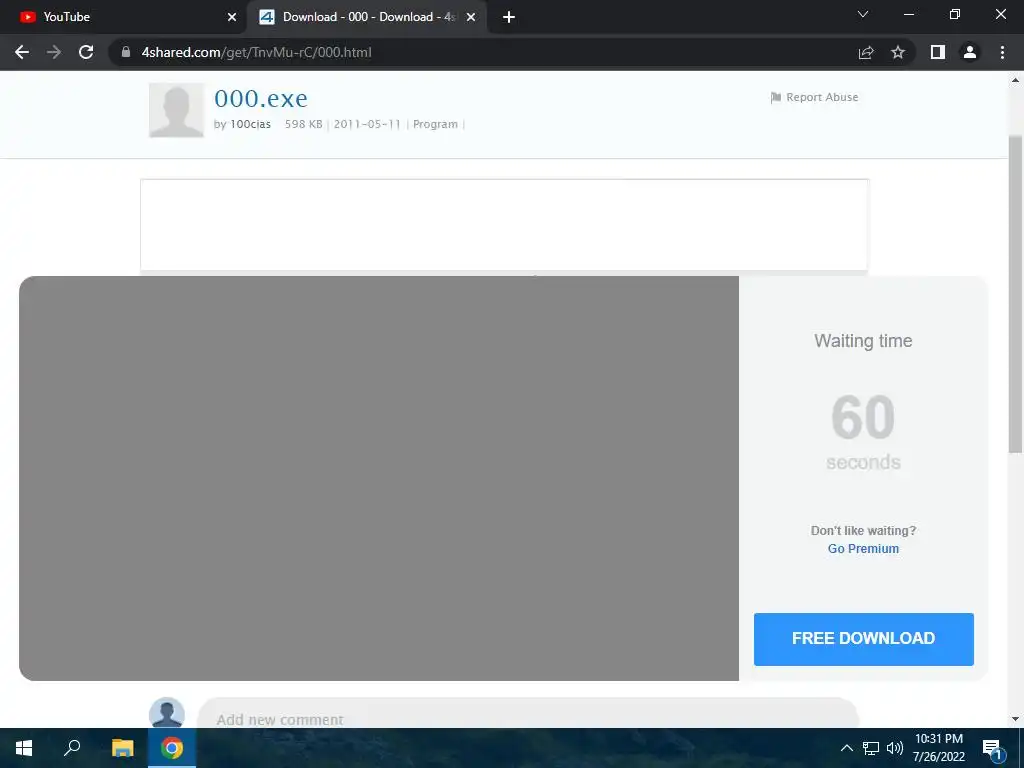Reload the 4shared page
This screenshot has width=1024, height=768.
86,52
